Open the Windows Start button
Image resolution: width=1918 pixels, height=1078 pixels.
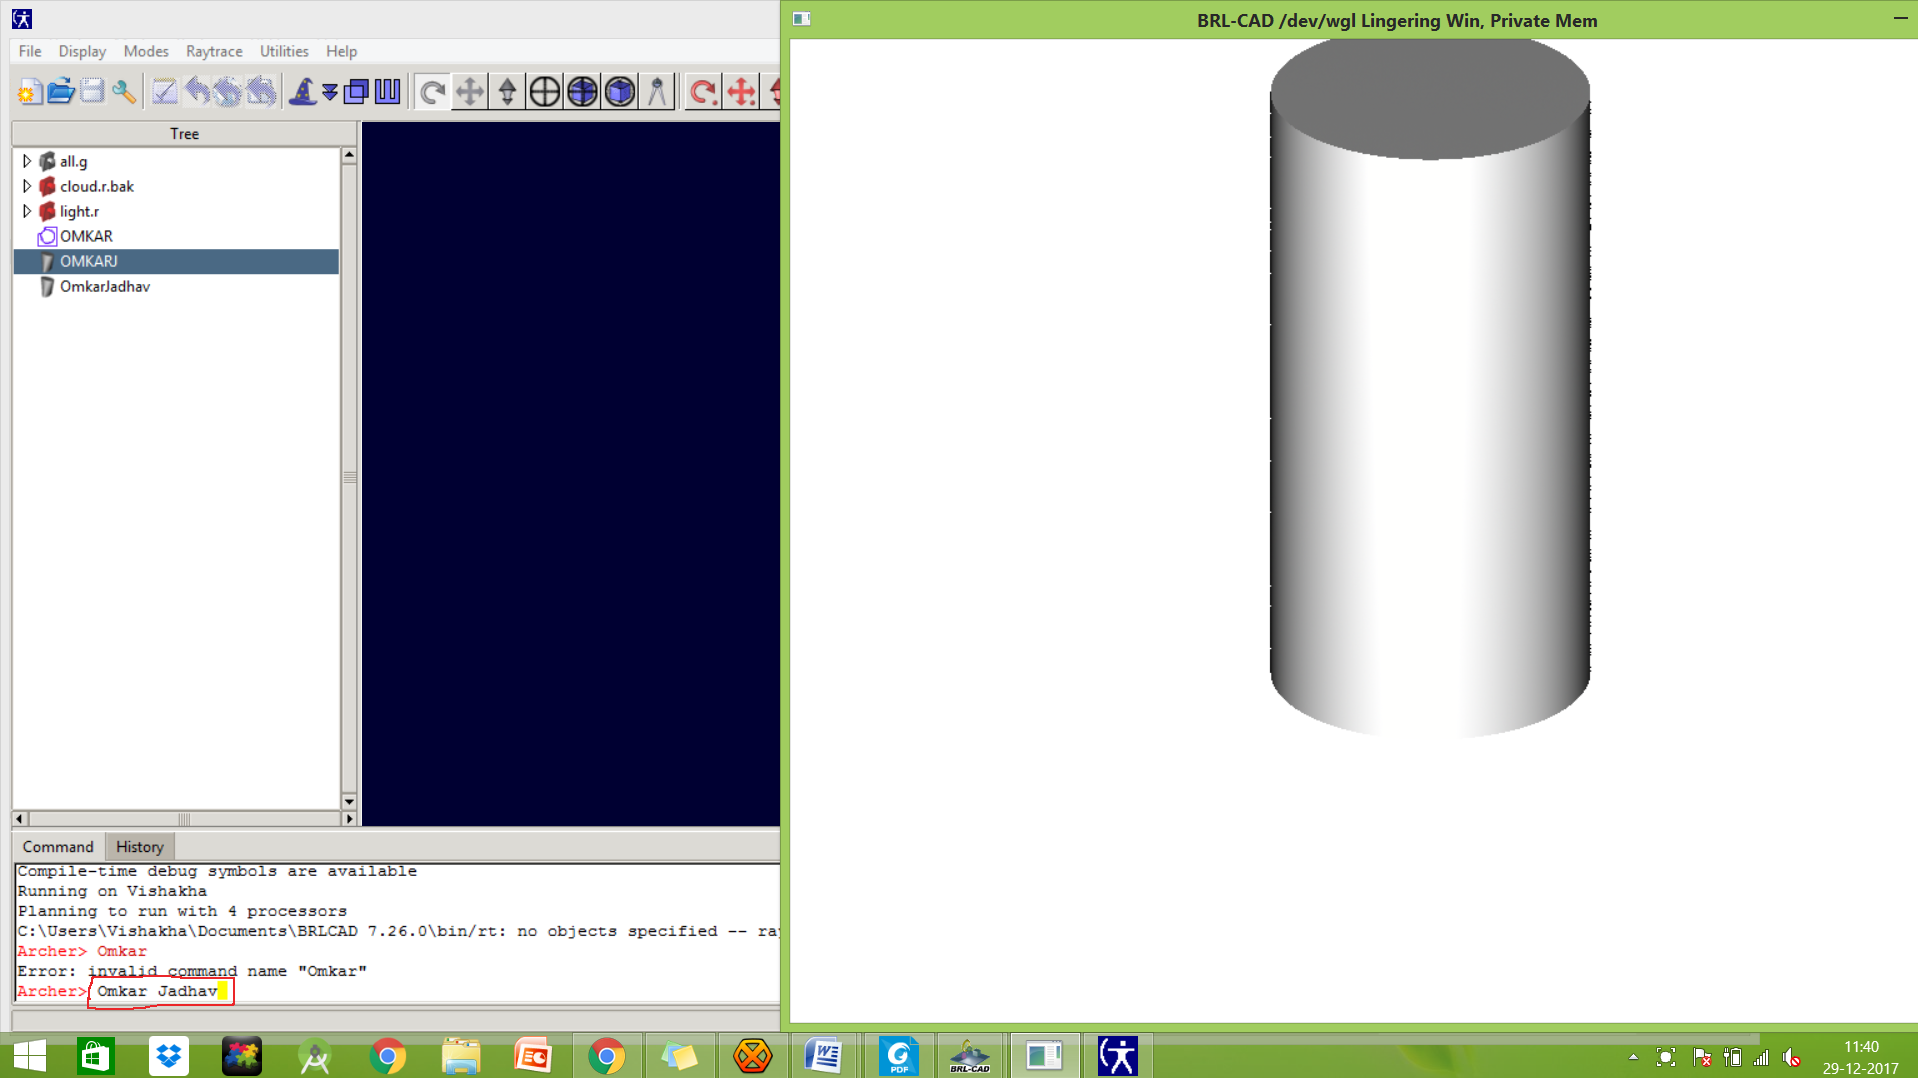[30, 1056]
